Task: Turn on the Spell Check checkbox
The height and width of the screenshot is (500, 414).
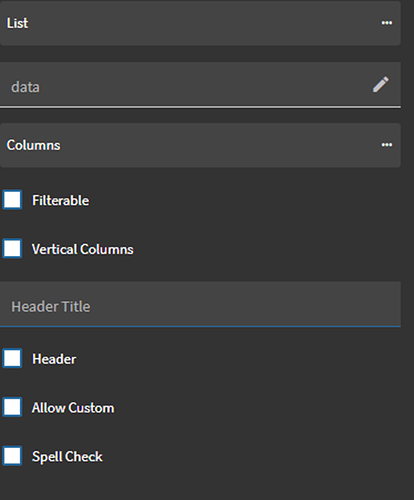Action: (12, 456)
